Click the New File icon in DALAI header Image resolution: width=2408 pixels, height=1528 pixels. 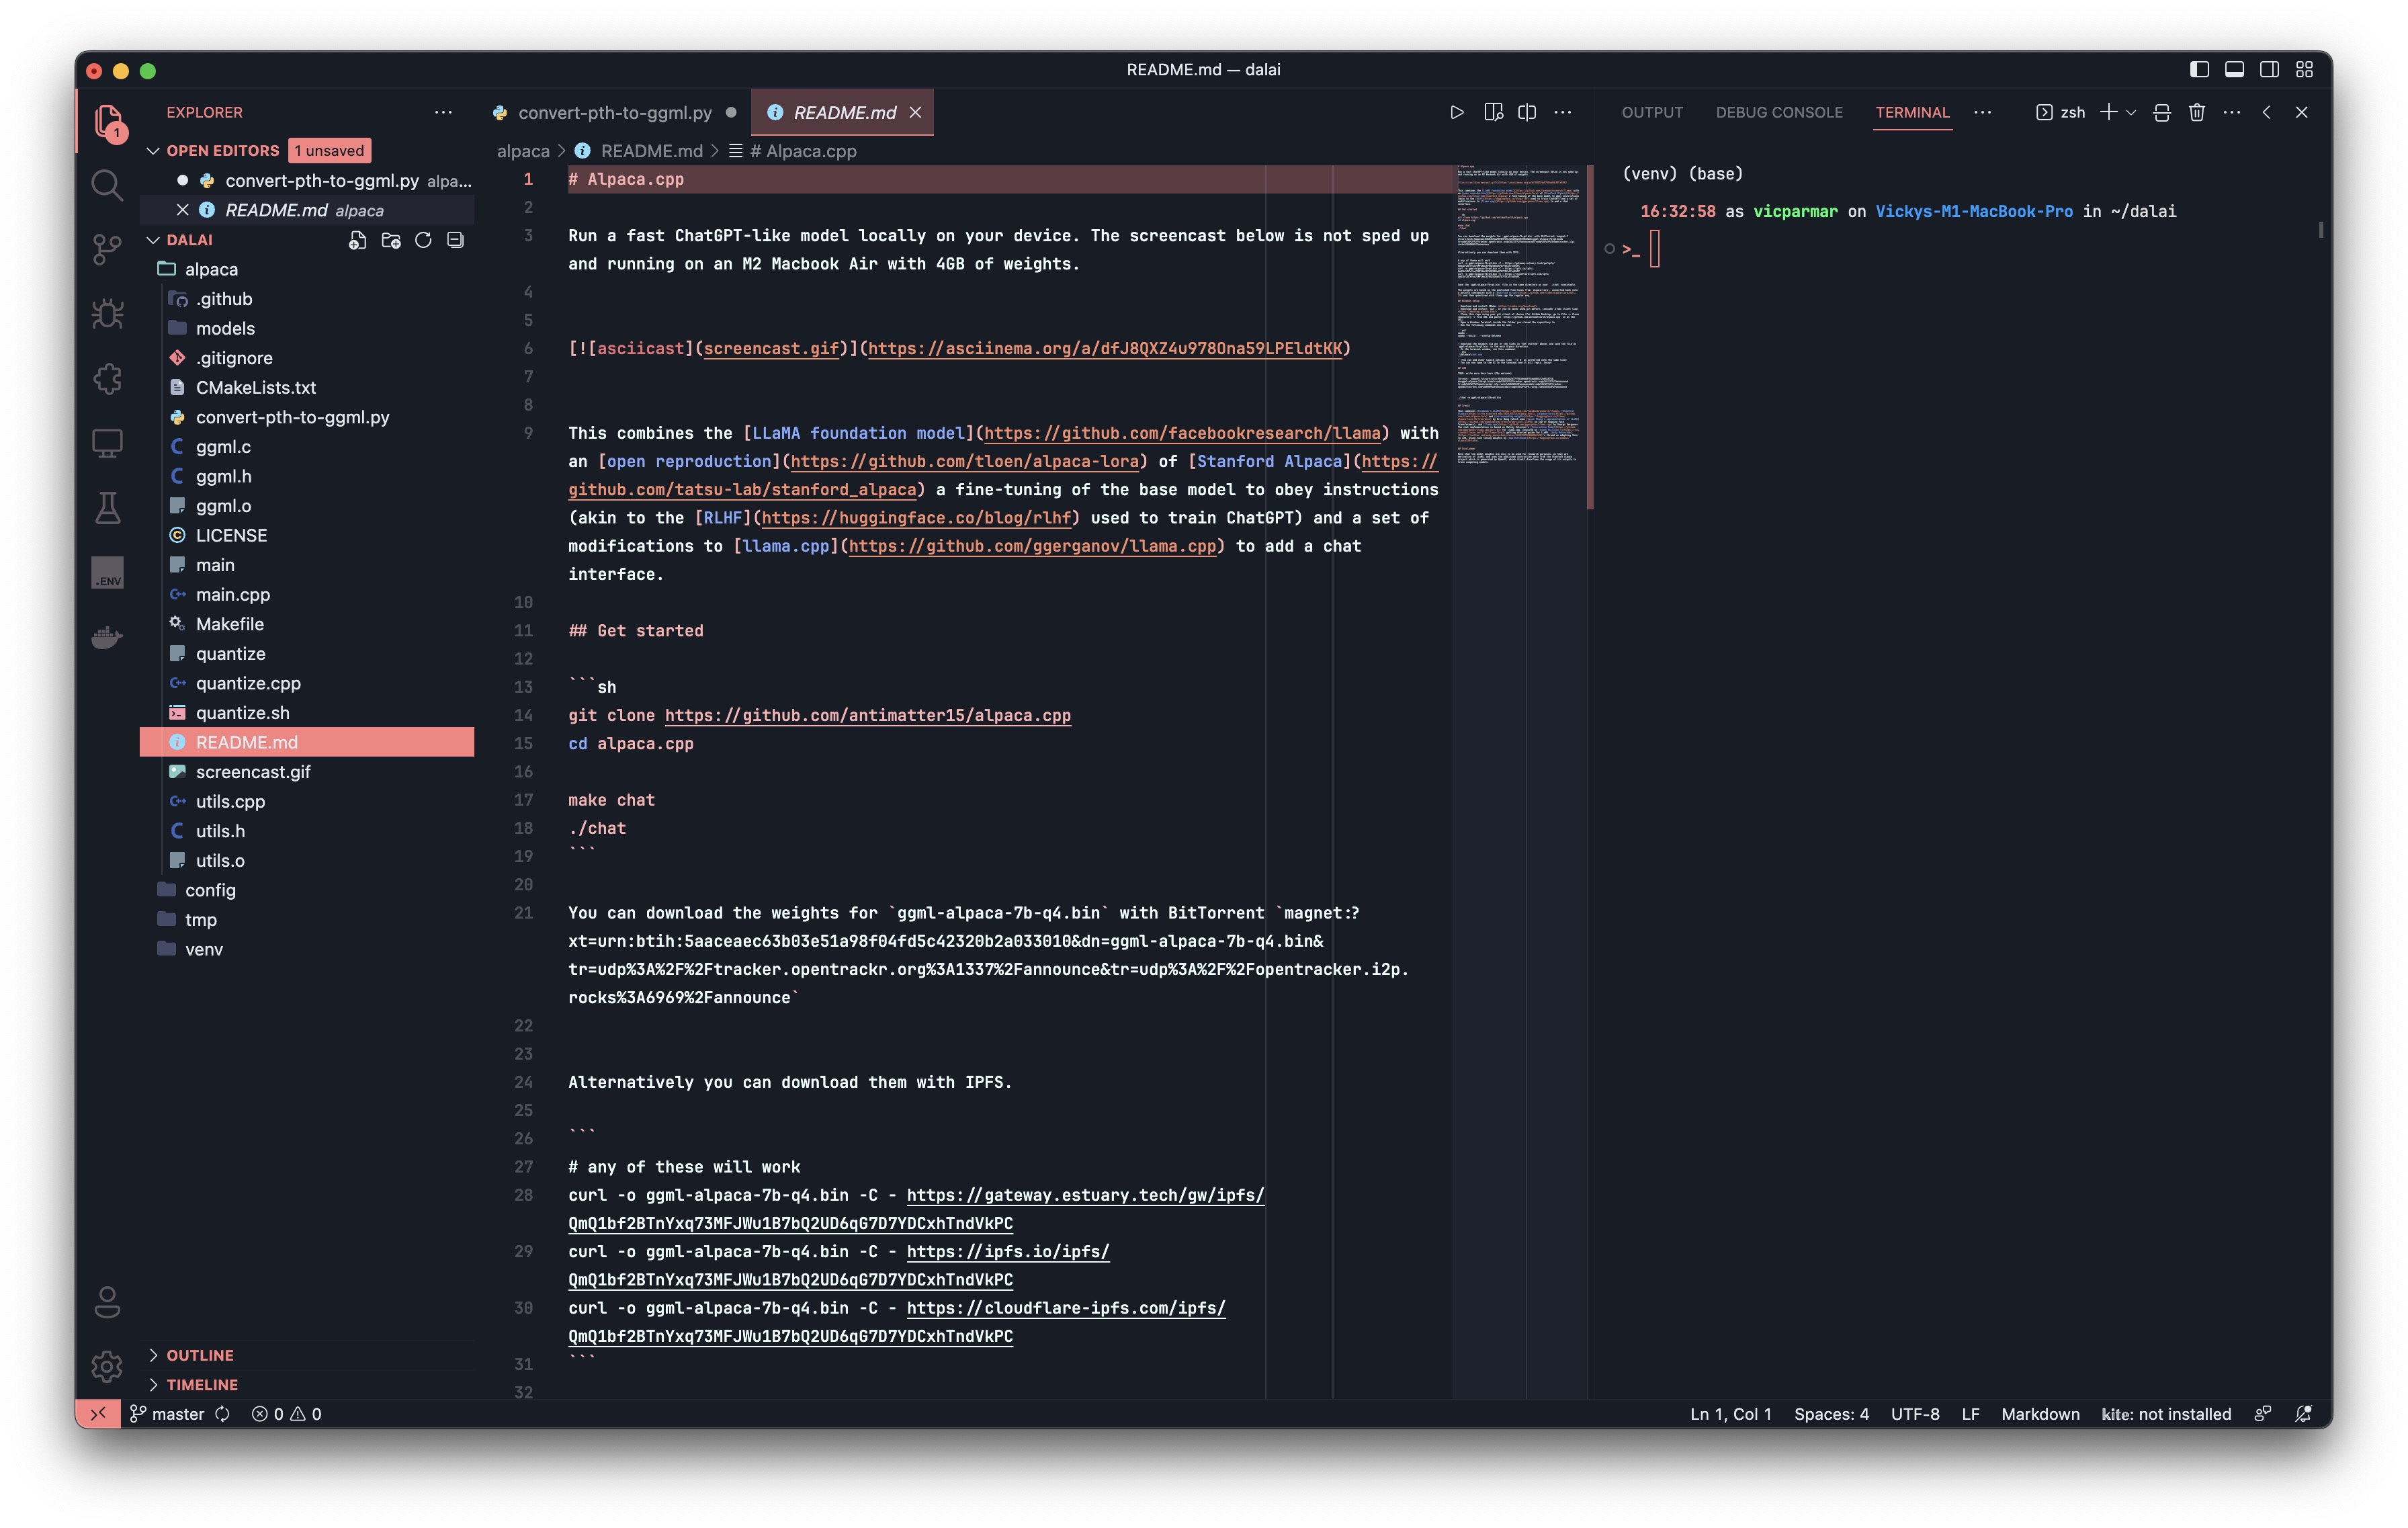tap(357, 240)
